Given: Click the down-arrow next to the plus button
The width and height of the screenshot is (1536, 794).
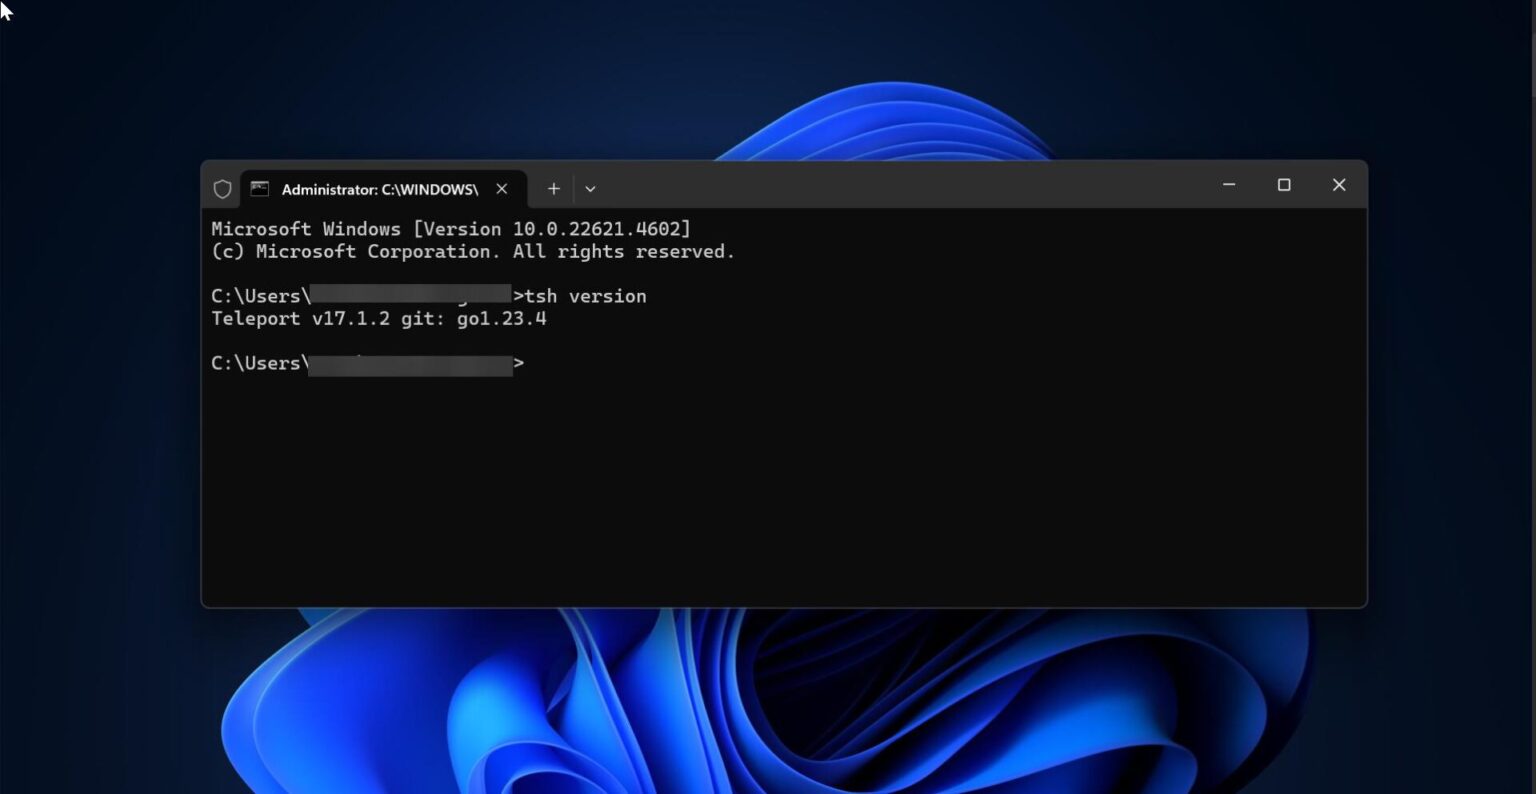Looking at the screenshot, I should [590, 188].
